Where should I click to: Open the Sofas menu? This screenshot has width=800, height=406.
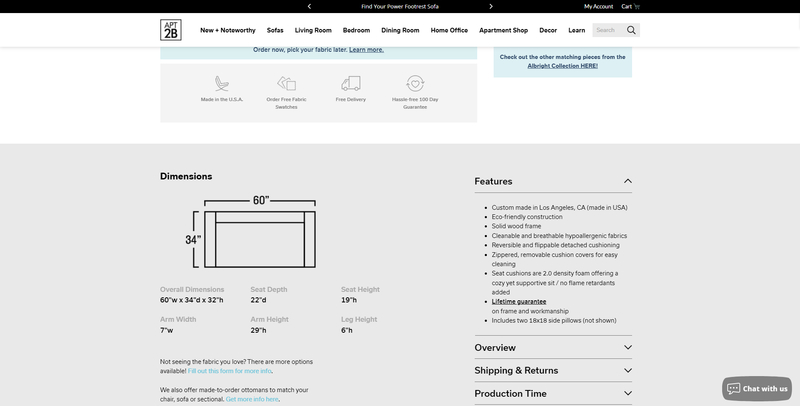coord(275,30)
